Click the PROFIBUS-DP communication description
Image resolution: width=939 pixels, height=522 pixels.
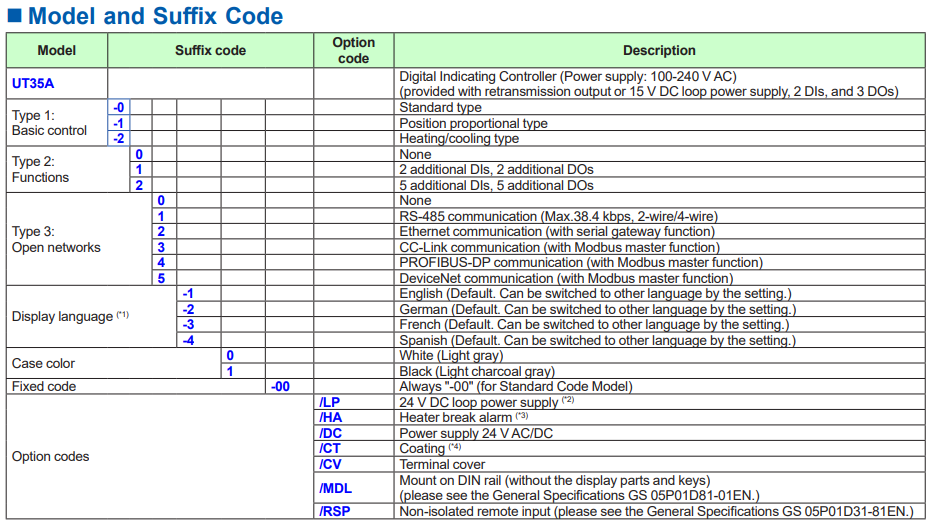pos(581,262)
